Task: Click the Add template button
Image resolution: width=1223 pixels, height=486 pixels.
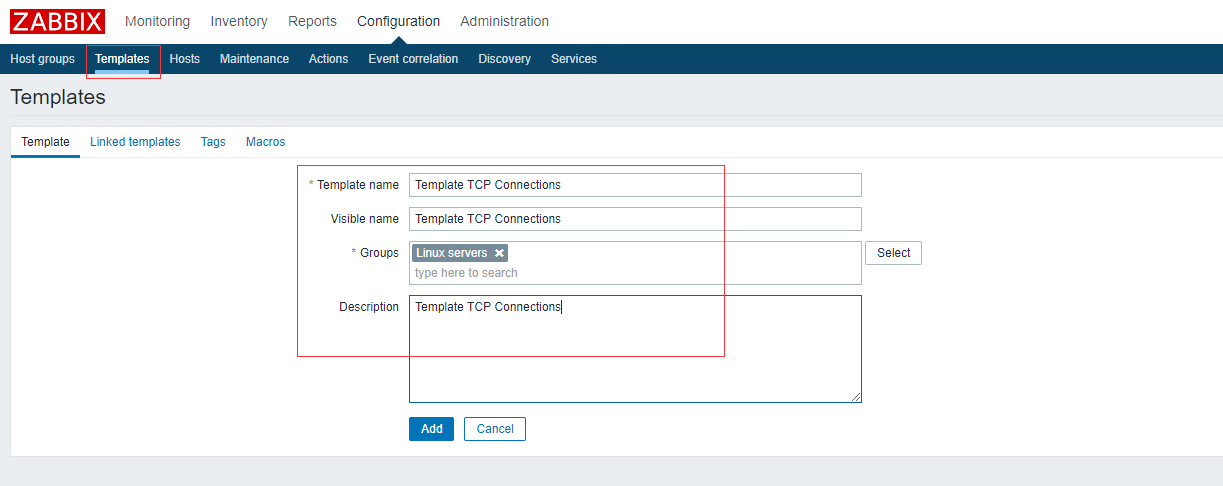Action: (x=431, y=429)
